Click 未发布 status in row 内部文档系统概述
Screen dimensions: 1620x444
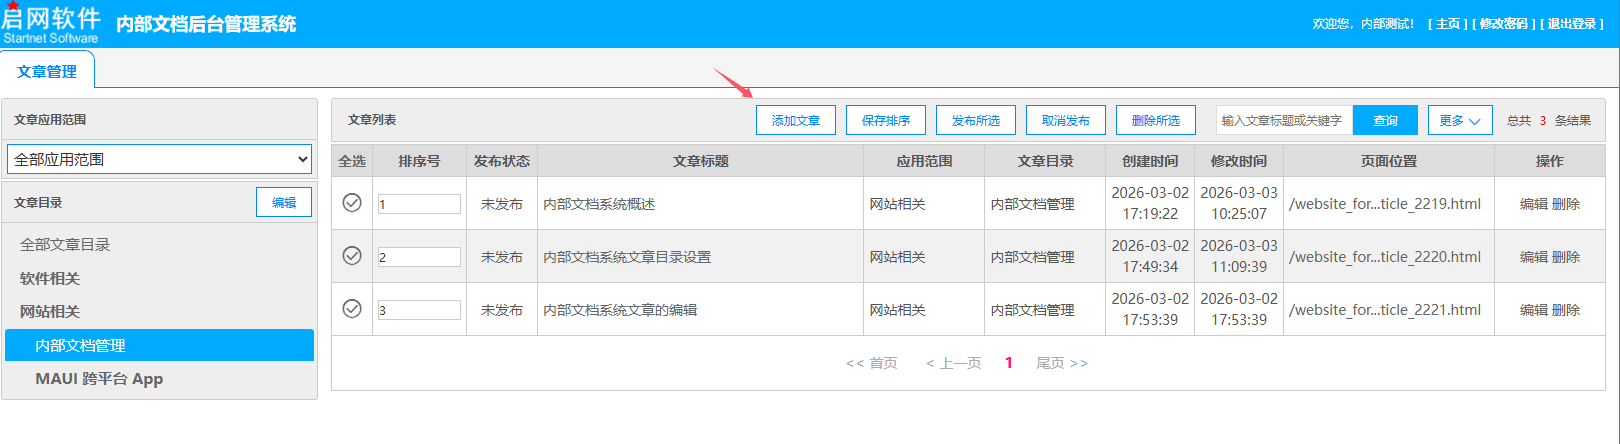502,204
